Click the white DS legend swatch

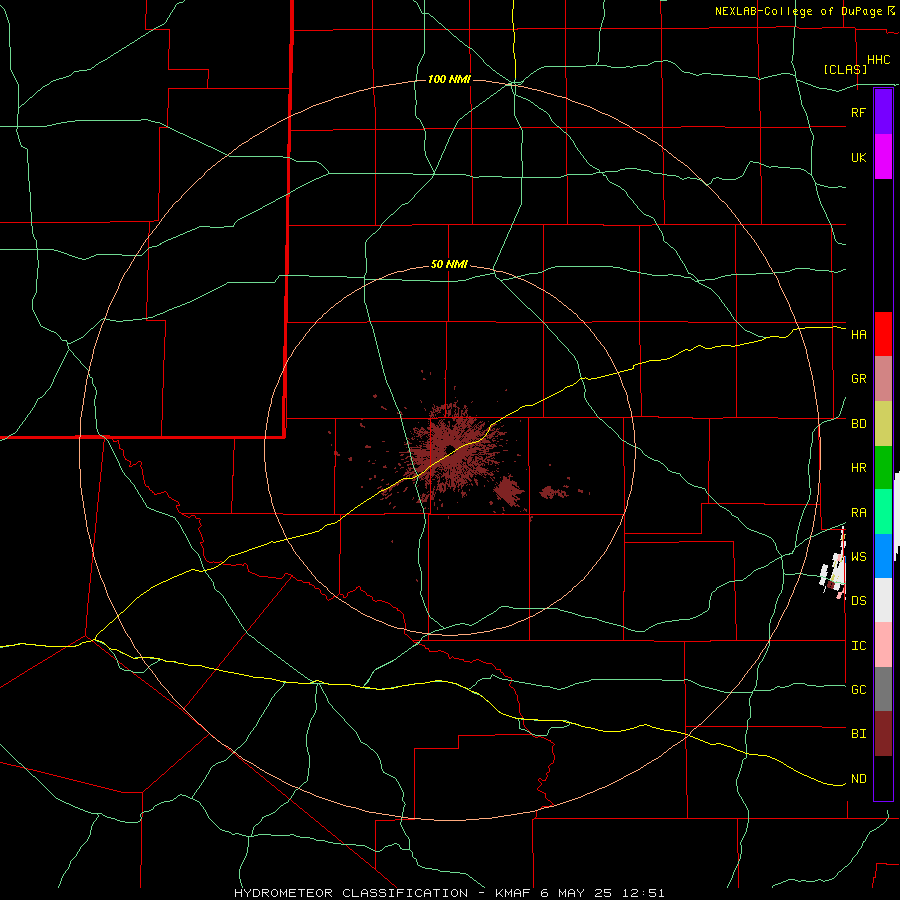(x=883, y=600)
